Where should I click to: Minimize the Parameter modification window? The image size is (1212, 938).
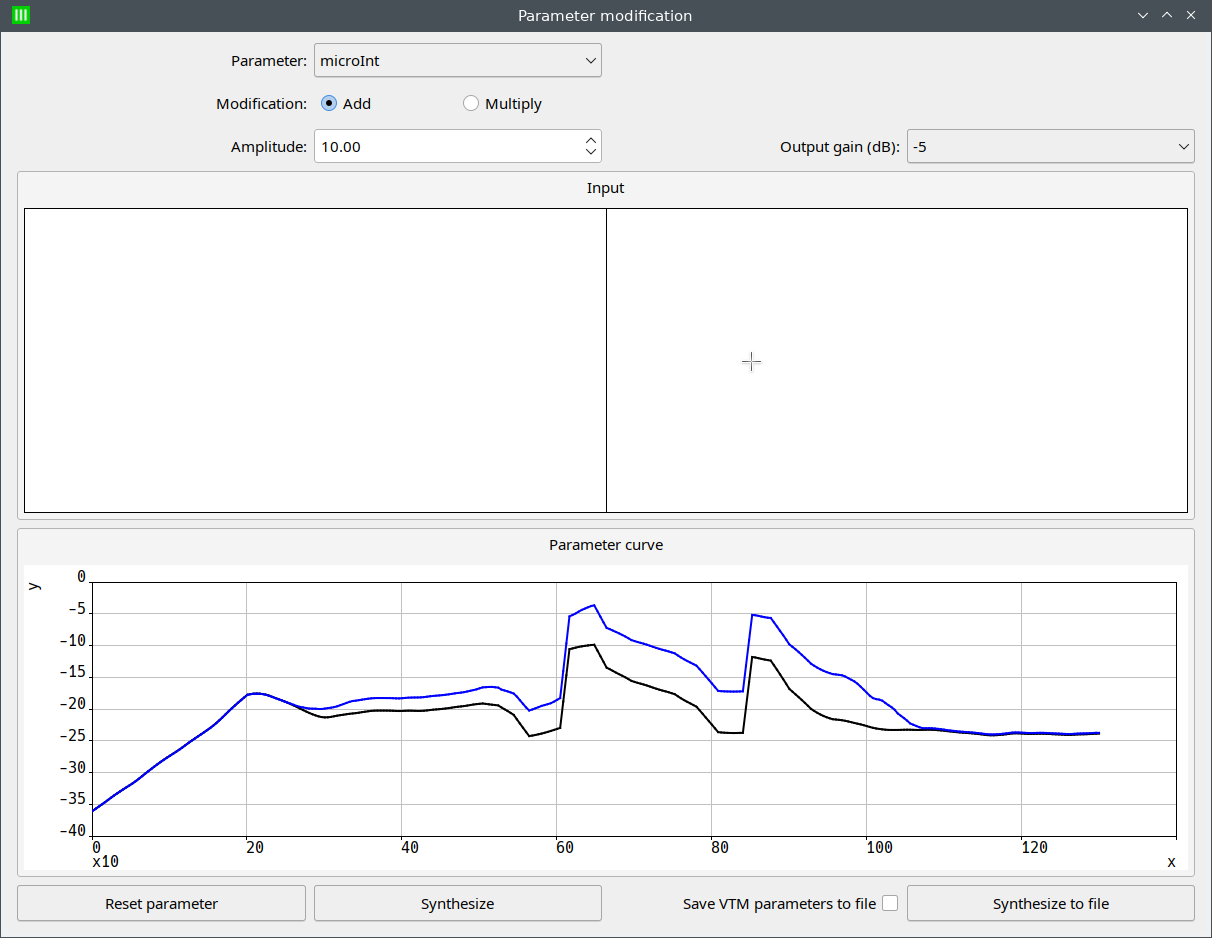pyautogui.click(x=1144, y=15)
